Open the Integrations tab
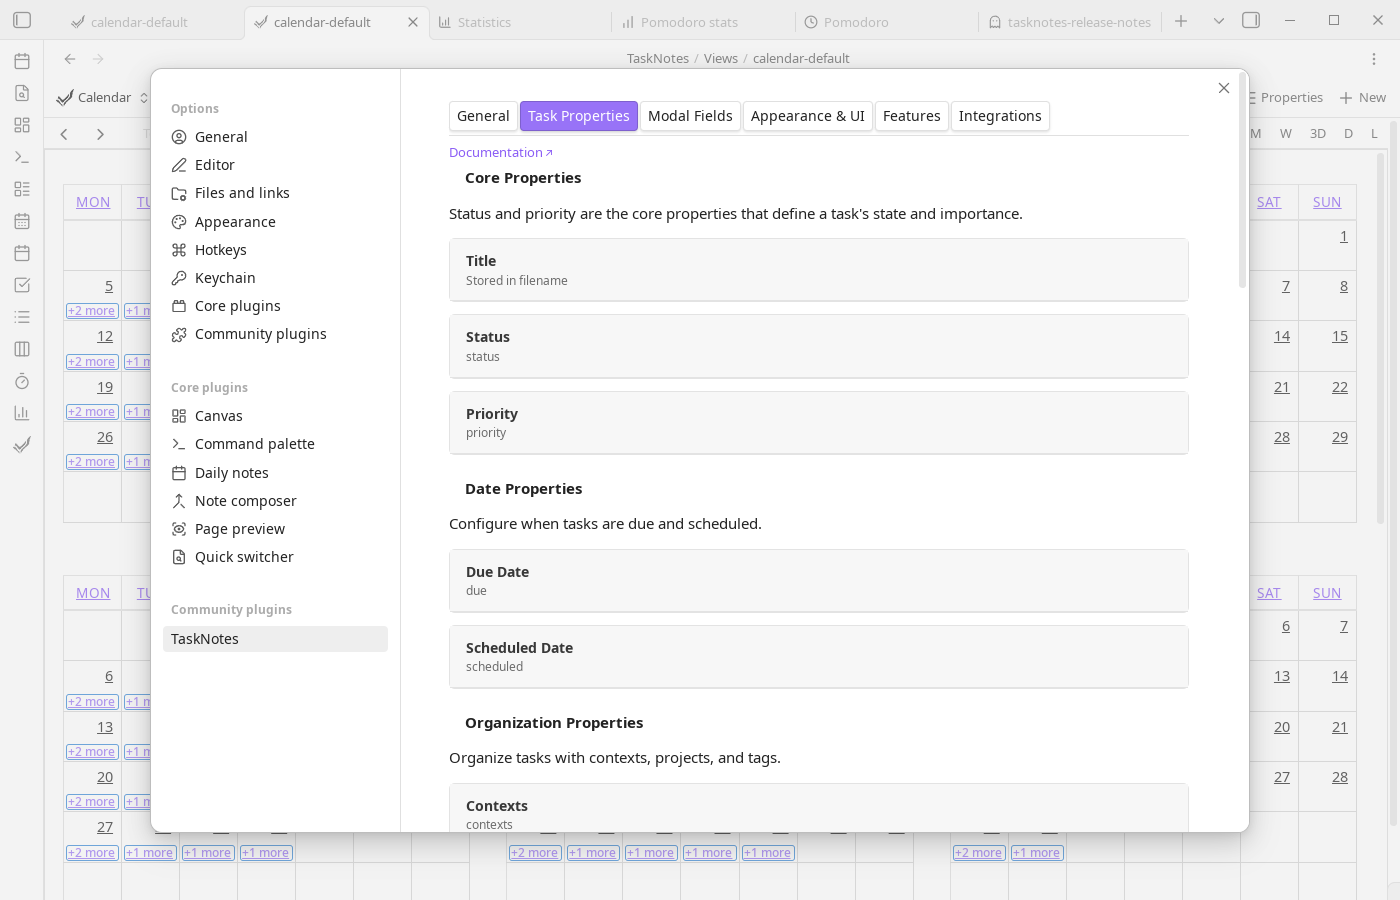Image resolution: width=1400 pixels, height=900 pixels. [1000, 116]
